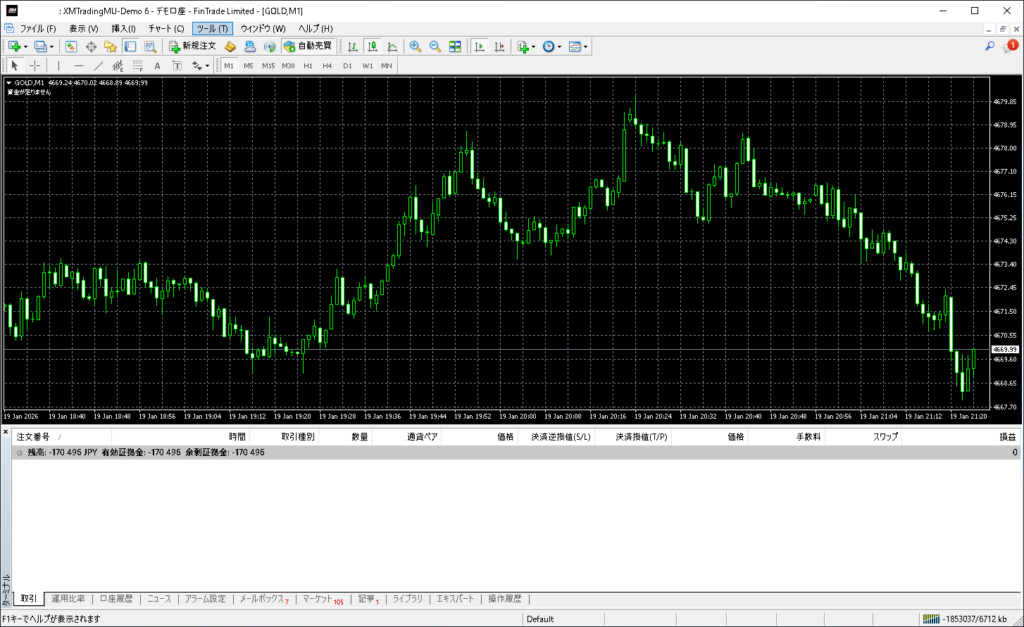Open the search magnifier in top right
The width and height of the screenshot is (1024, 627).
pos(990,46)
